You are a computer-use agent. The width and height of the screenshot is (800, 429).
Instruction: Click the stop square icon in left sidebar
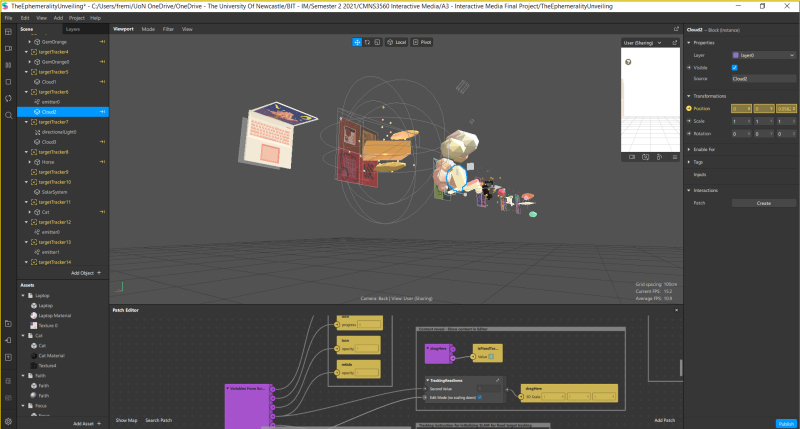[8, 82]
